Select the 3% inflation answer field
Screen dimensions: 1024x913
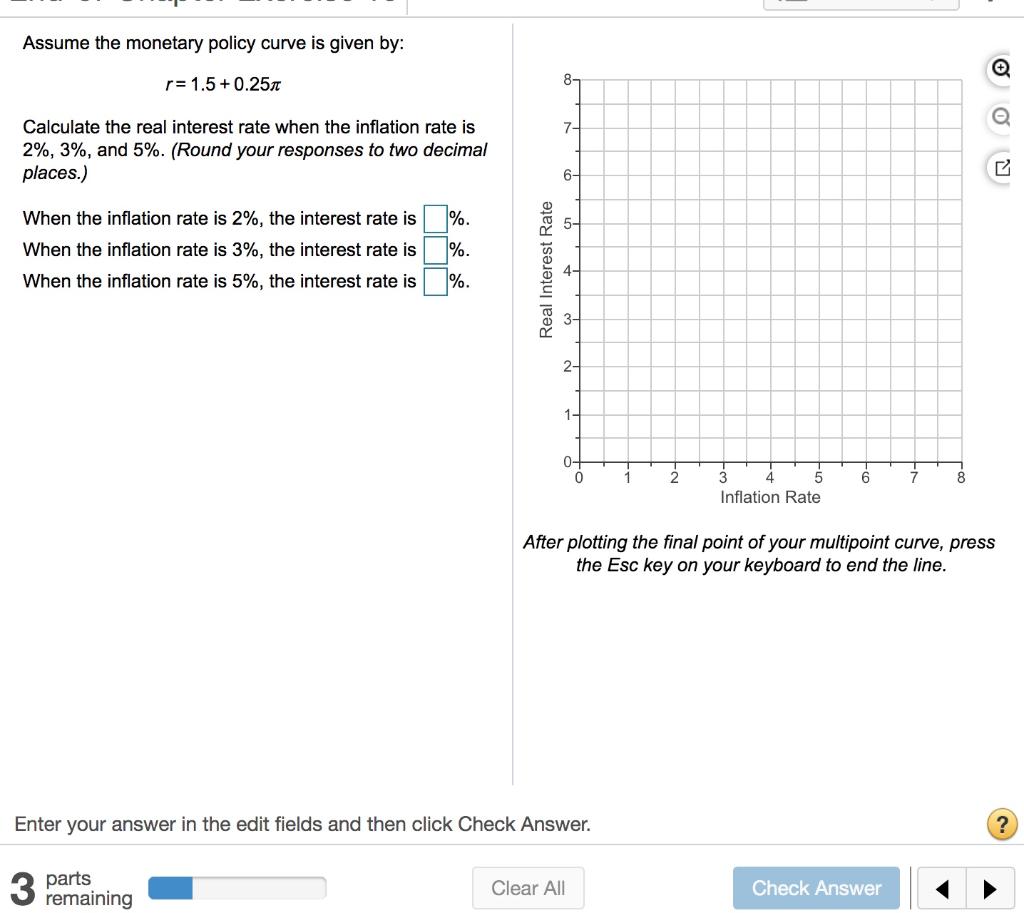(x=434, y=250)
